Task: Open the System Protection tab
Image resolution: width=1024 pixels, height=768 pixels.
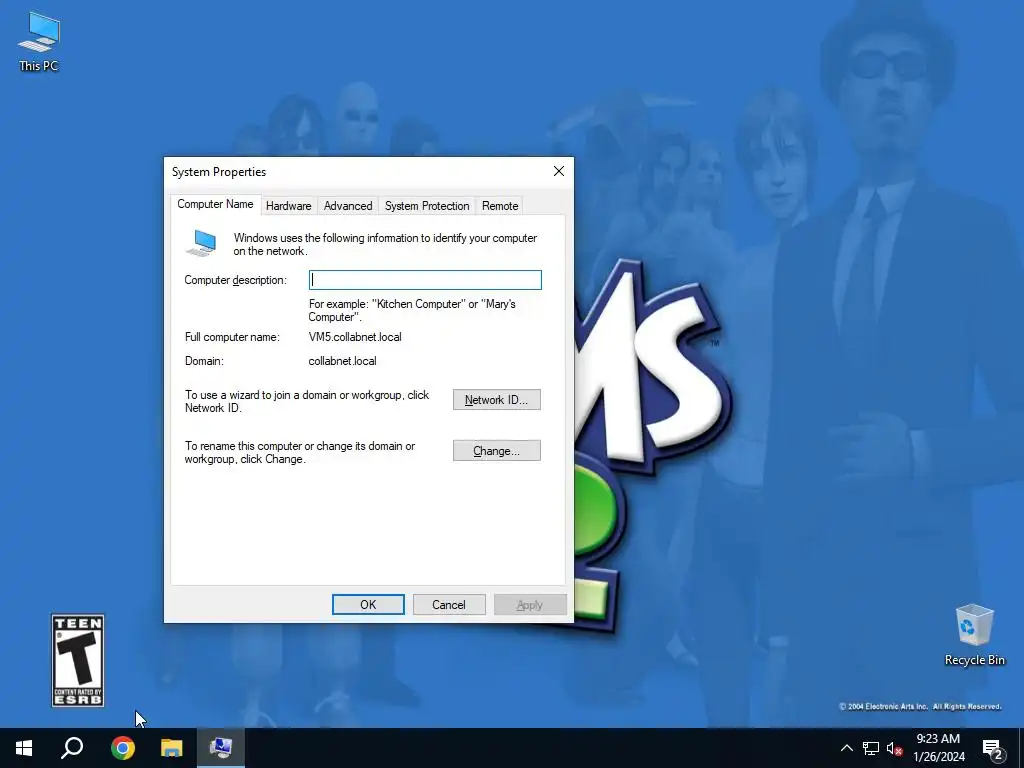Action: pyautogui.click(x=427, y=206)
